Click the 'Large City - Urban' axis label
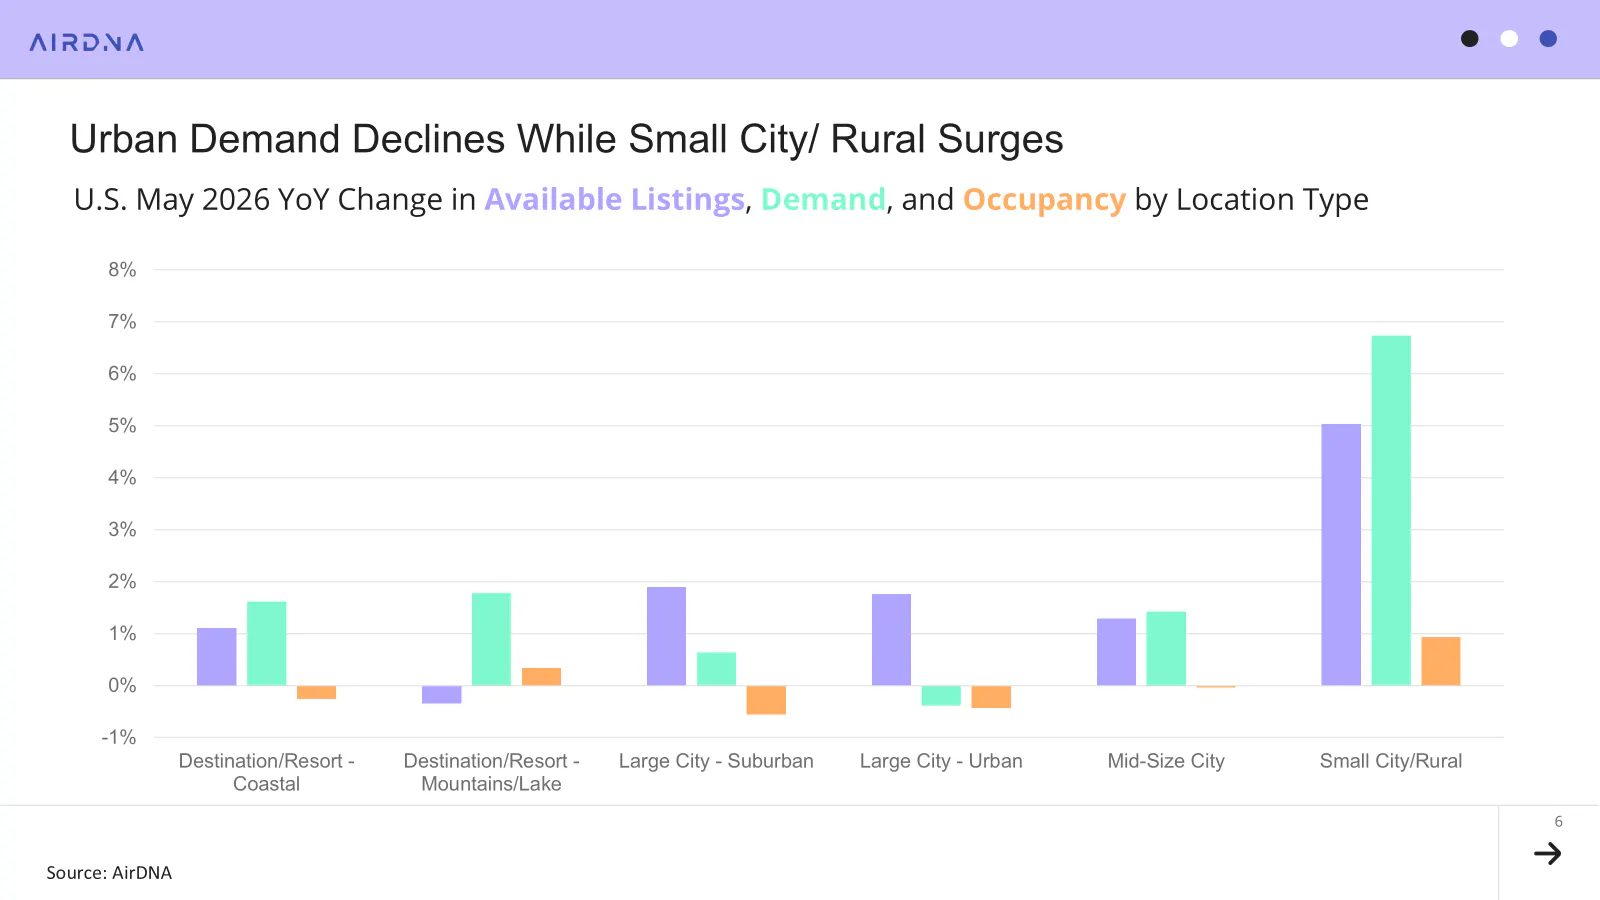 coord(941,761)
